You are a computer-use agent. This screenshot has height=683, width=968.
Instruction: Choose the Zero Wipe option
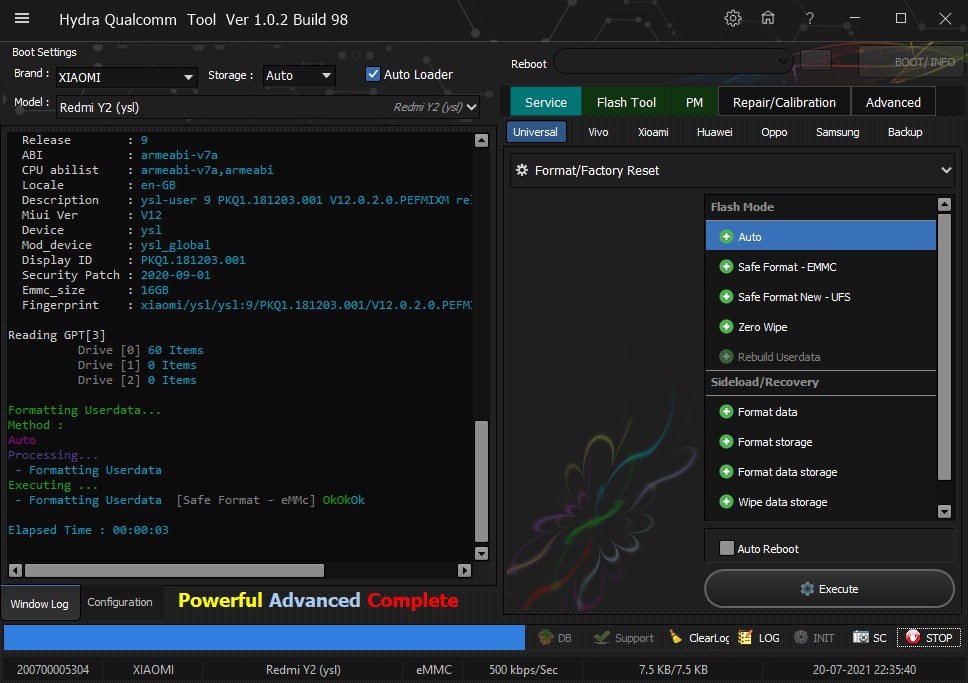pos(820,327)
